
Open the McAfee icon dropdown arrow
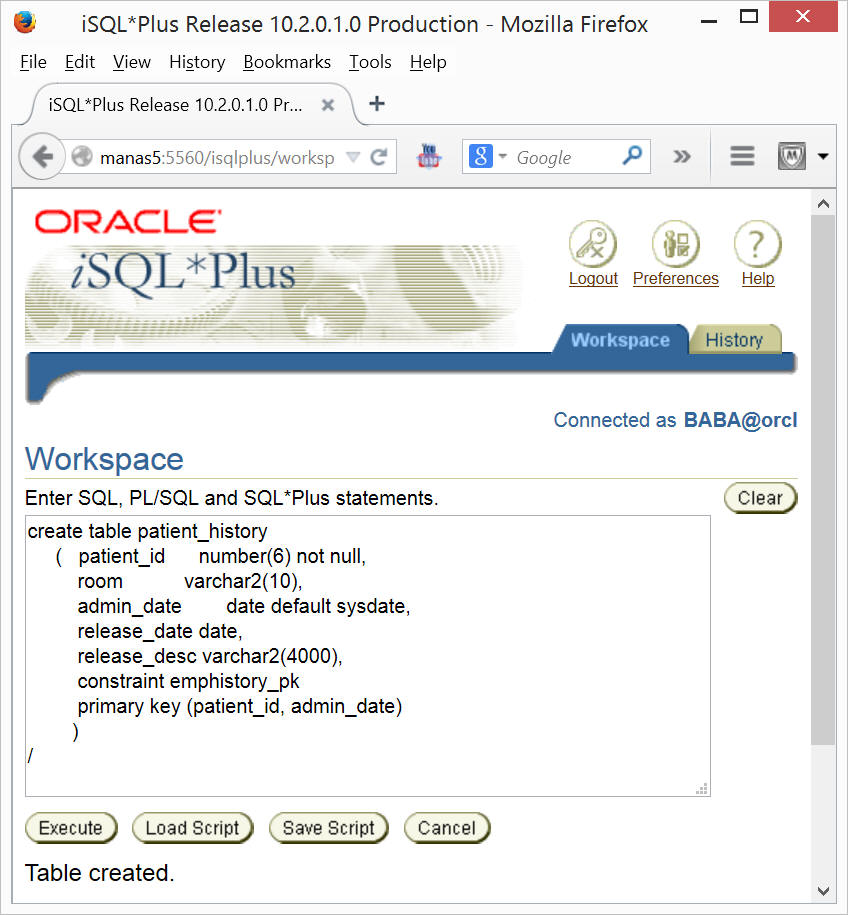click(823, 156)
